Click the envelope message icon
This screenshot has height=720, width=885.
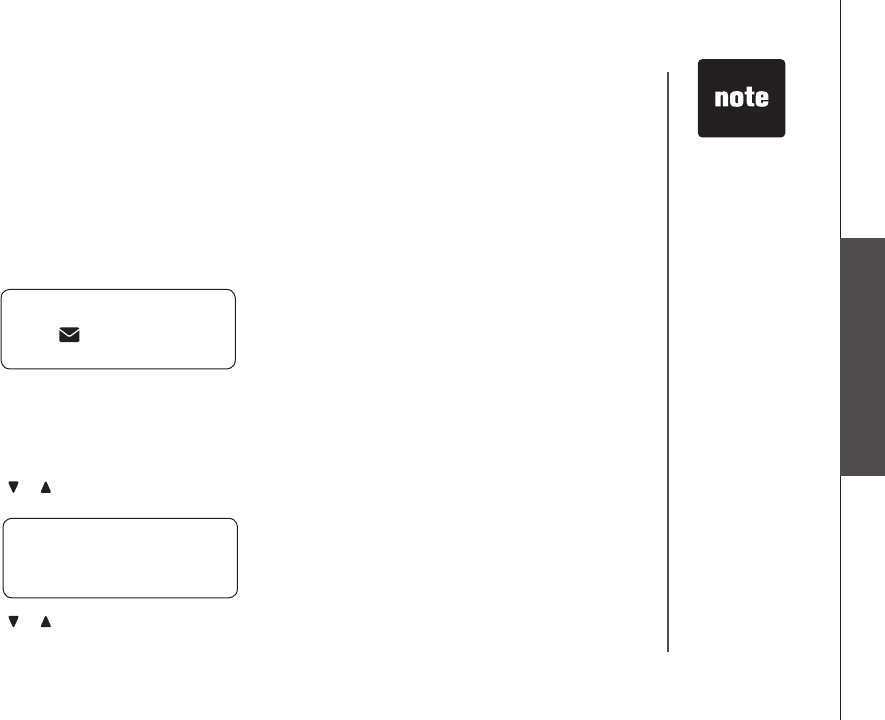(69, 338)
